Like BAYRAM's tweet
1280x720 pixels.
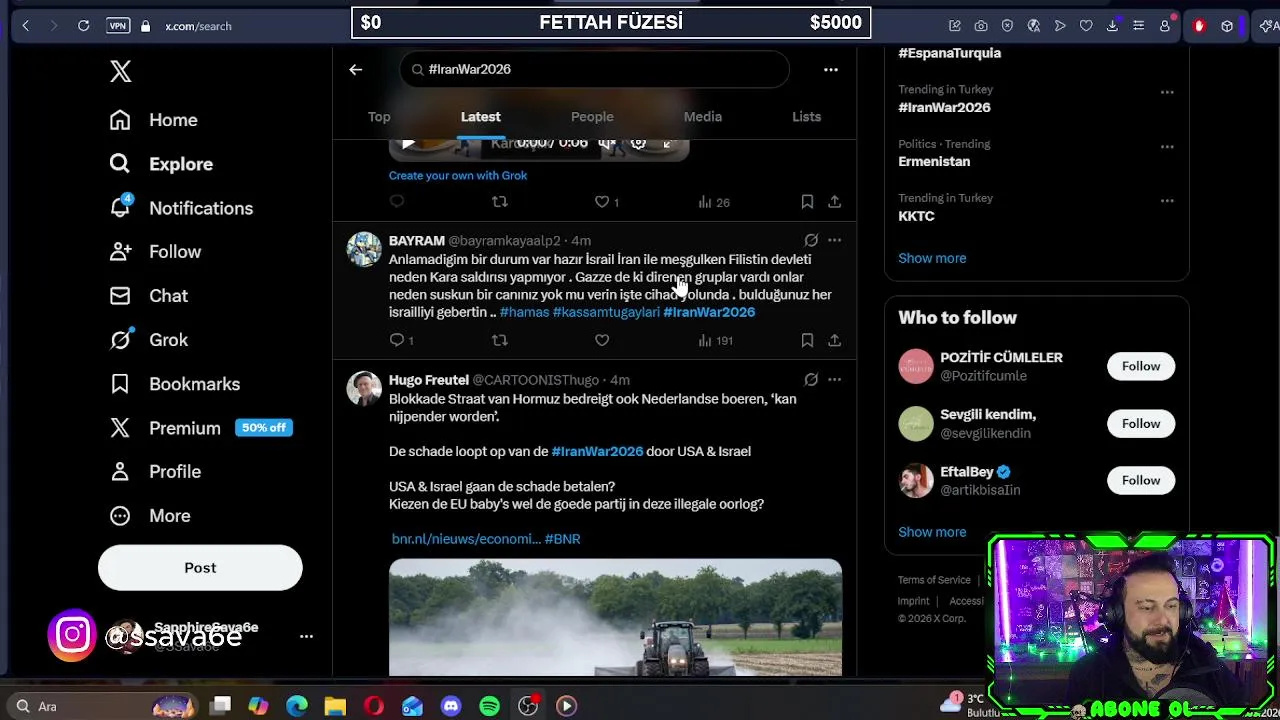[x=602, y=340]
